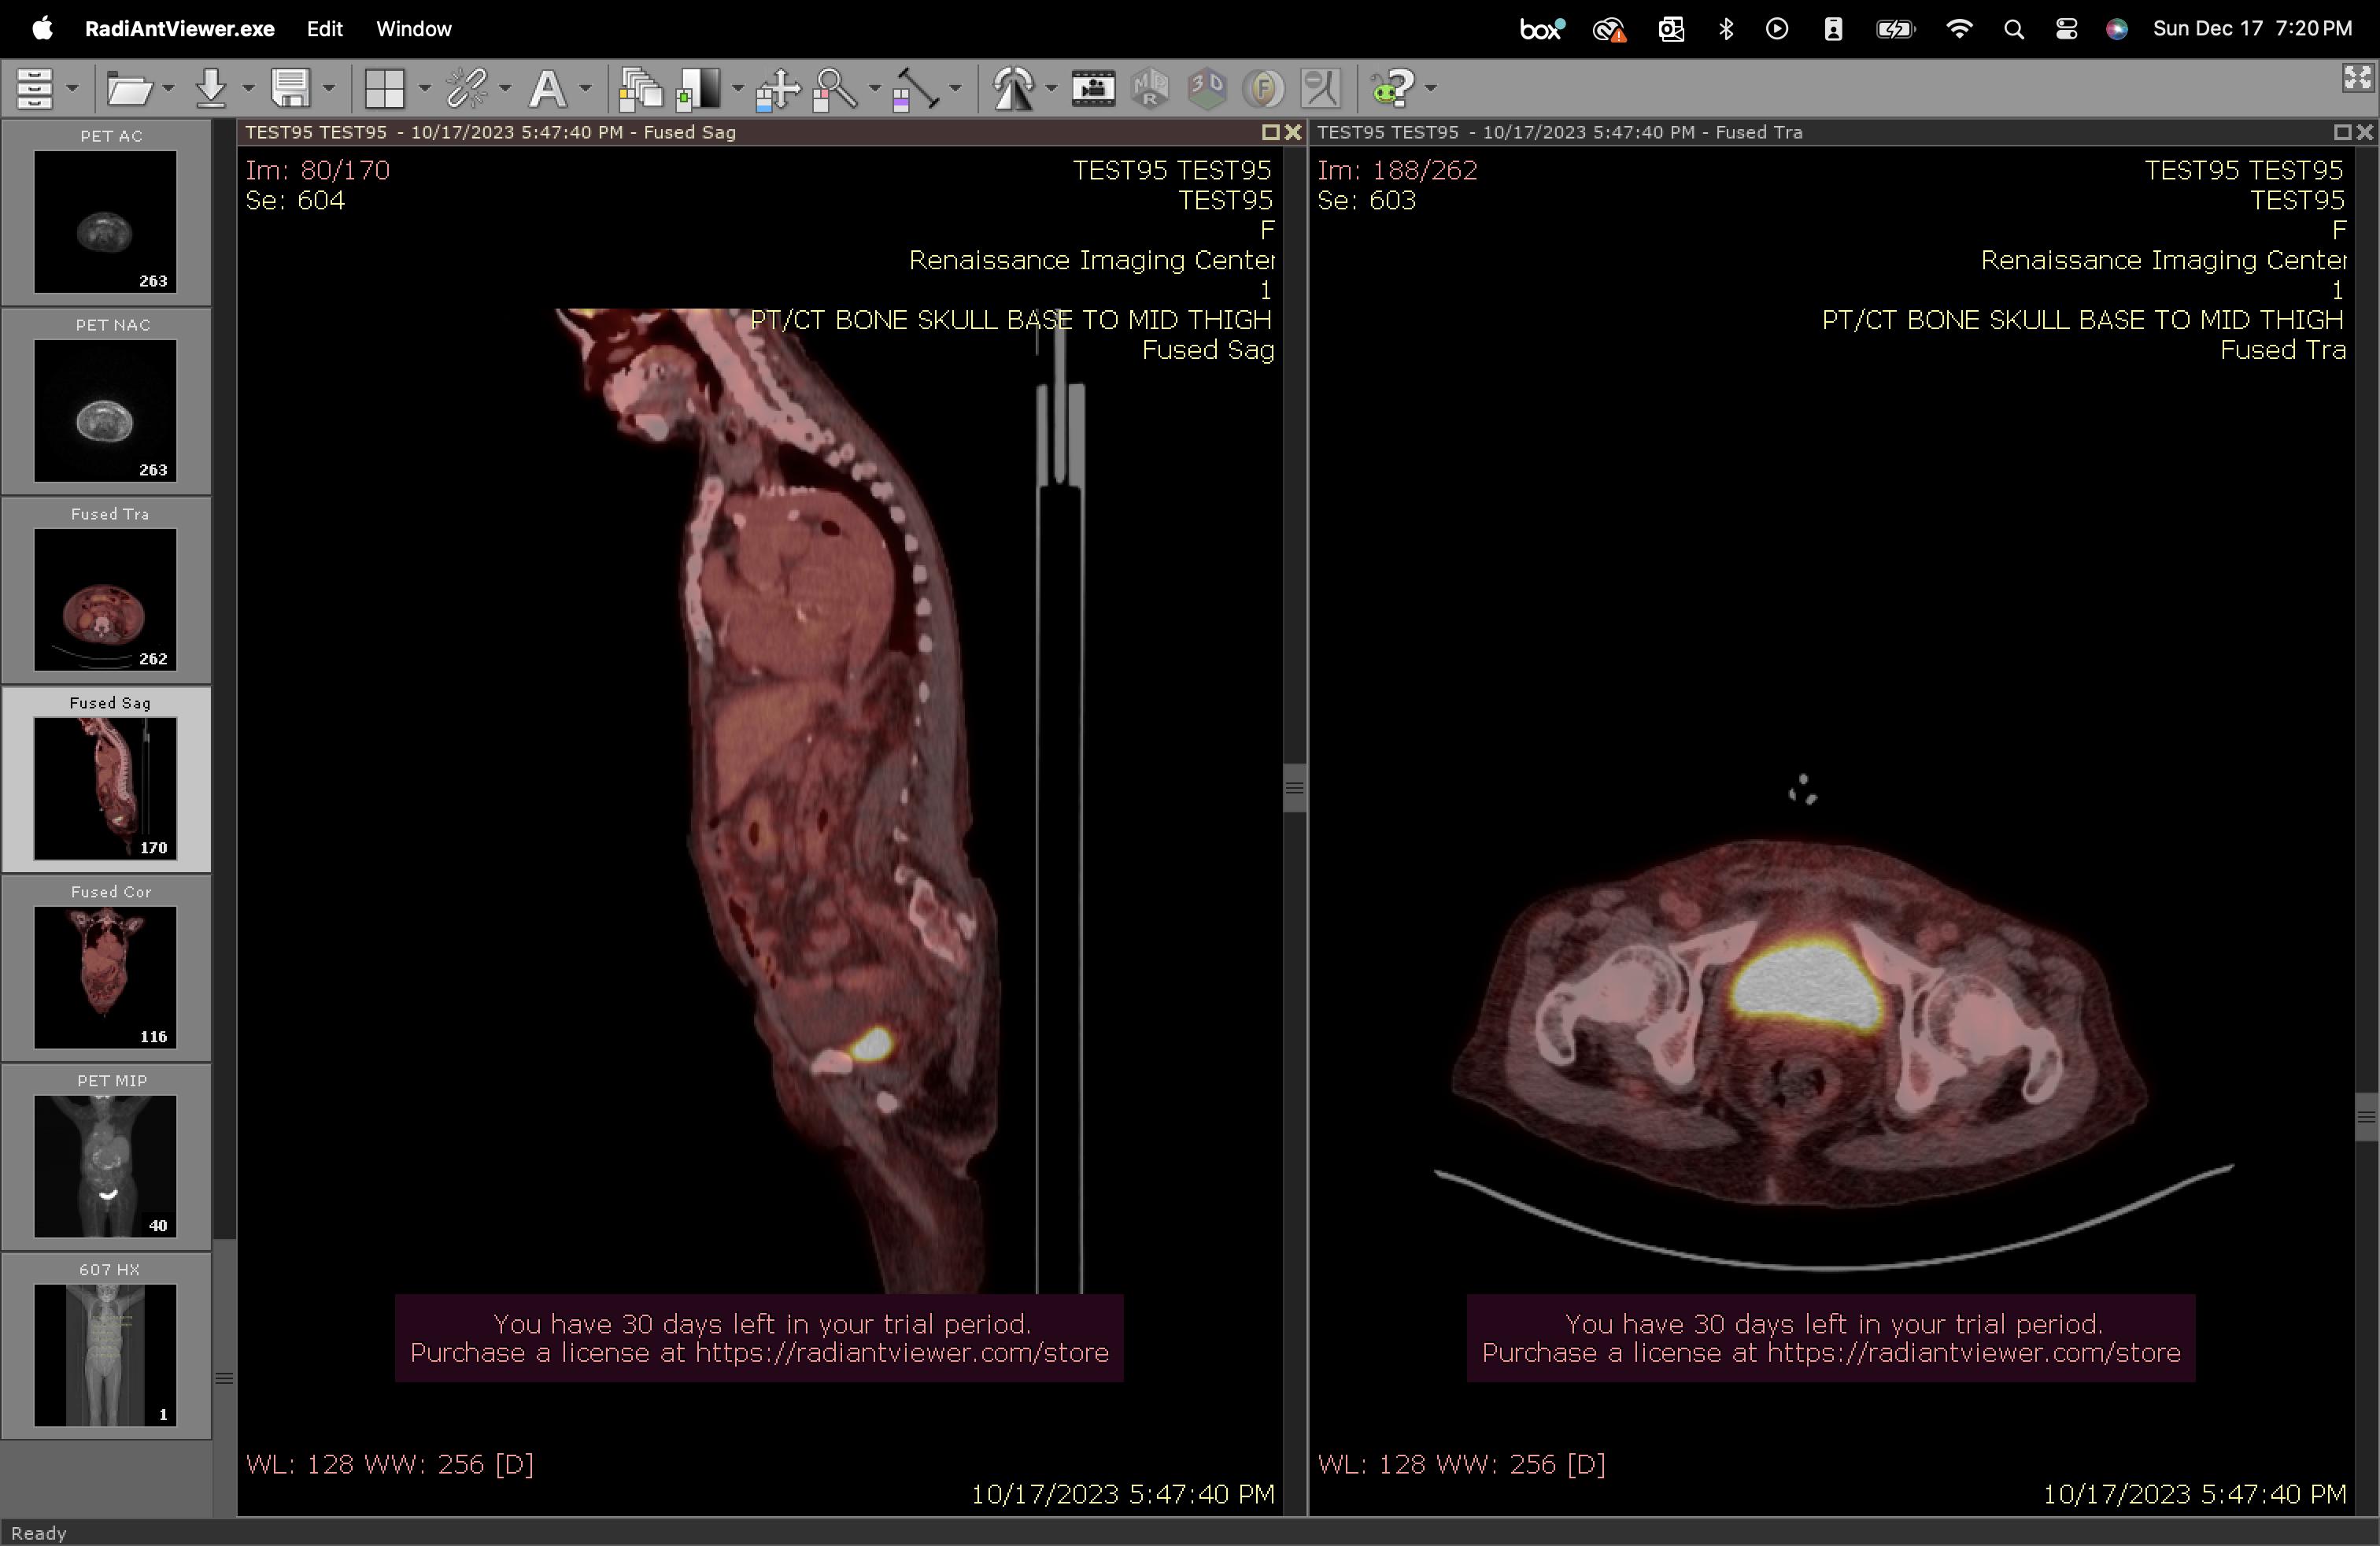2380x1546 pixels.
Task: Expand the archive database dropdown arrow
Action: point(72,89)
